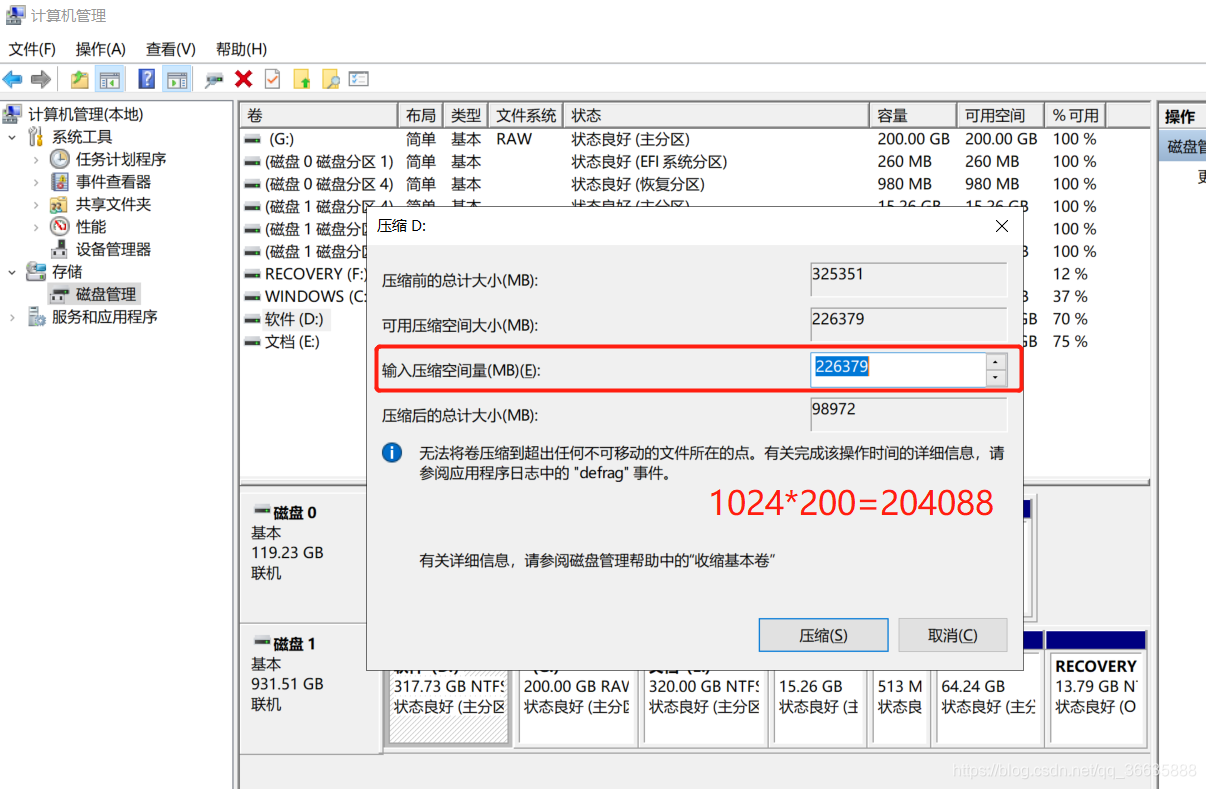The height and width of the screenshot is (789, 1206).
Task: Click the checklist settings toolbar icon
Action: pyautogui.click(x=359, y=79)
